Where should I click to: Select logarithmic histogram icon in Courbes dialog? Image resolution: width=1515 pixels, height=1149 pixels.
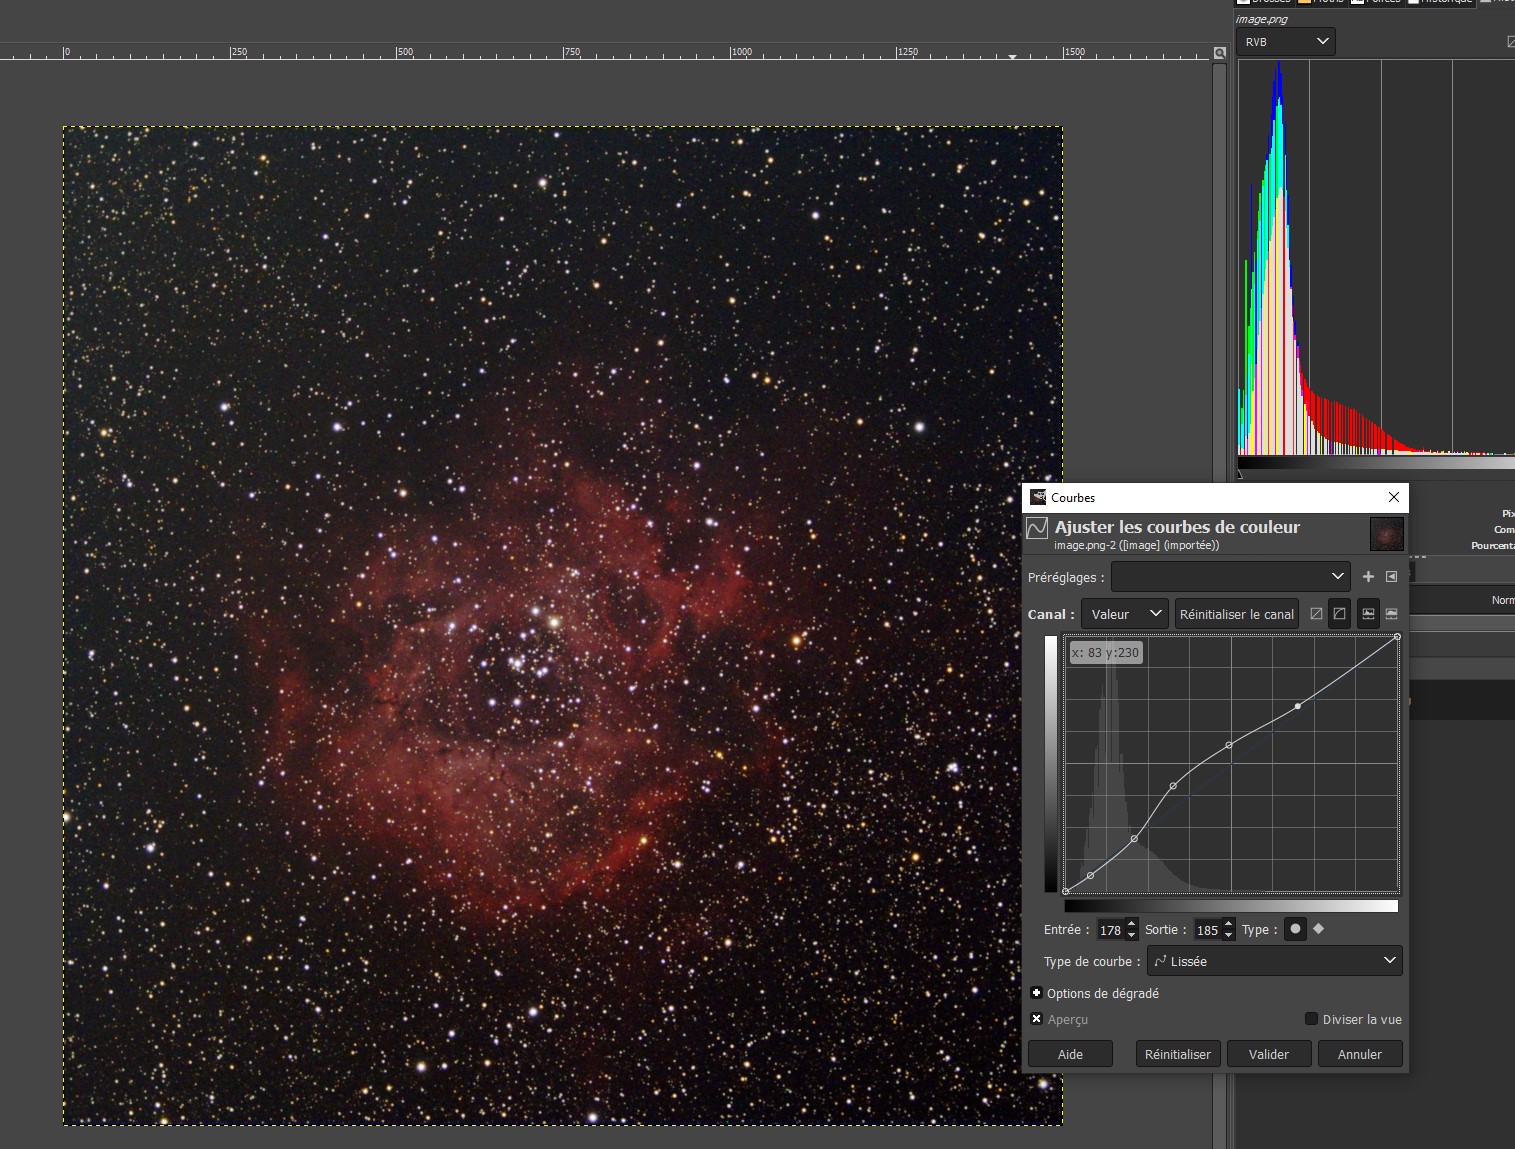[x=1391, y=614]
